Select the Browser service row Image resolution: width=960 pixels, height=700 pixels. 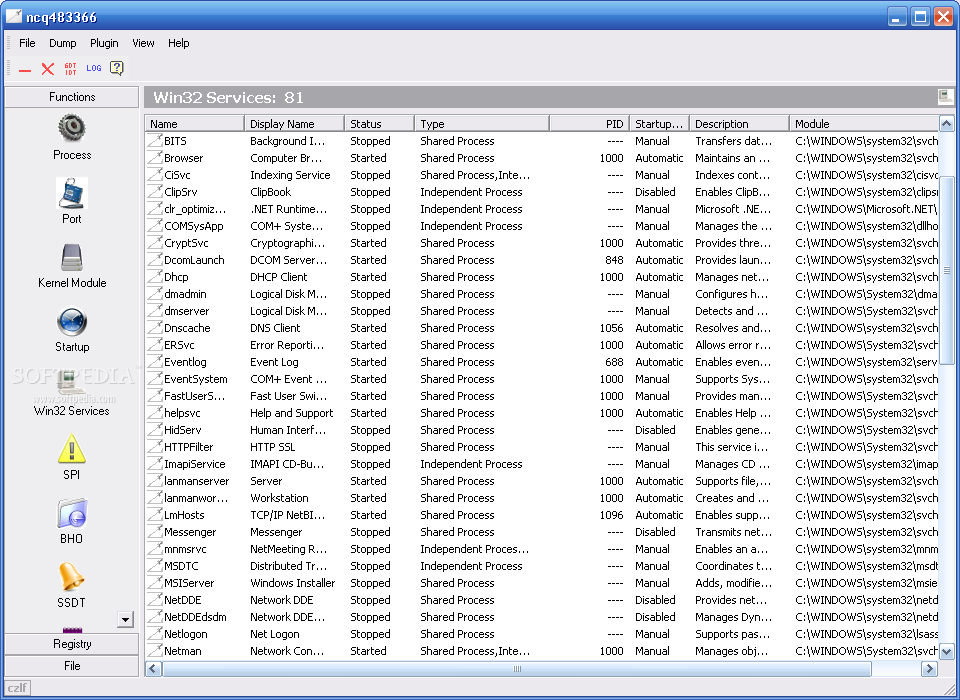542,158
